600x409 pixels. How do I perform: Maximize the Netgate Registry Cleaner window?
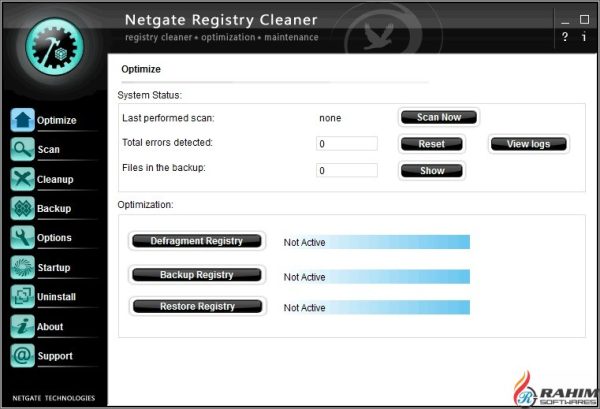tap(584, 19)
